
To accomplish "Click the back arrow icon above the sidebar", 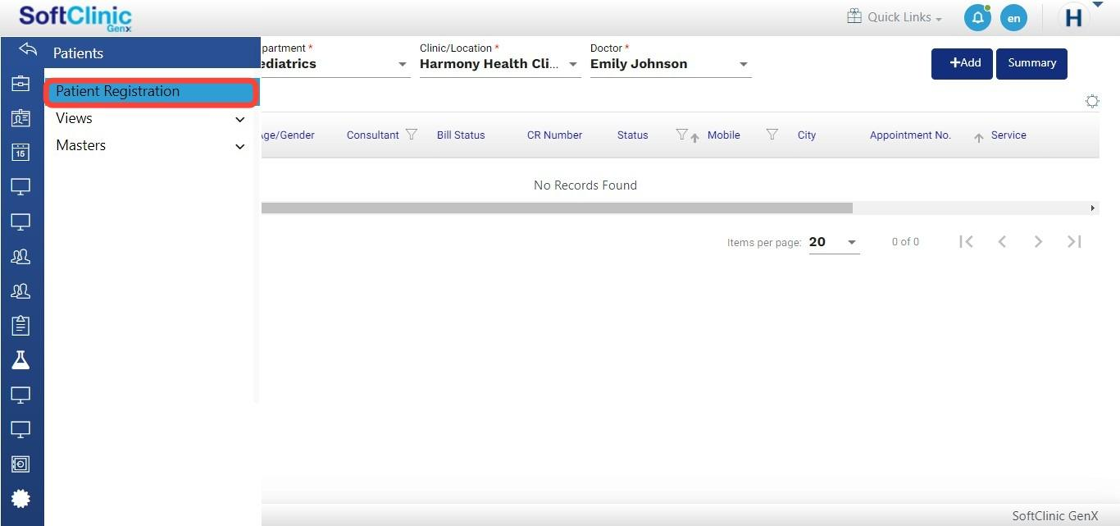I will click(x=28, y=49).
